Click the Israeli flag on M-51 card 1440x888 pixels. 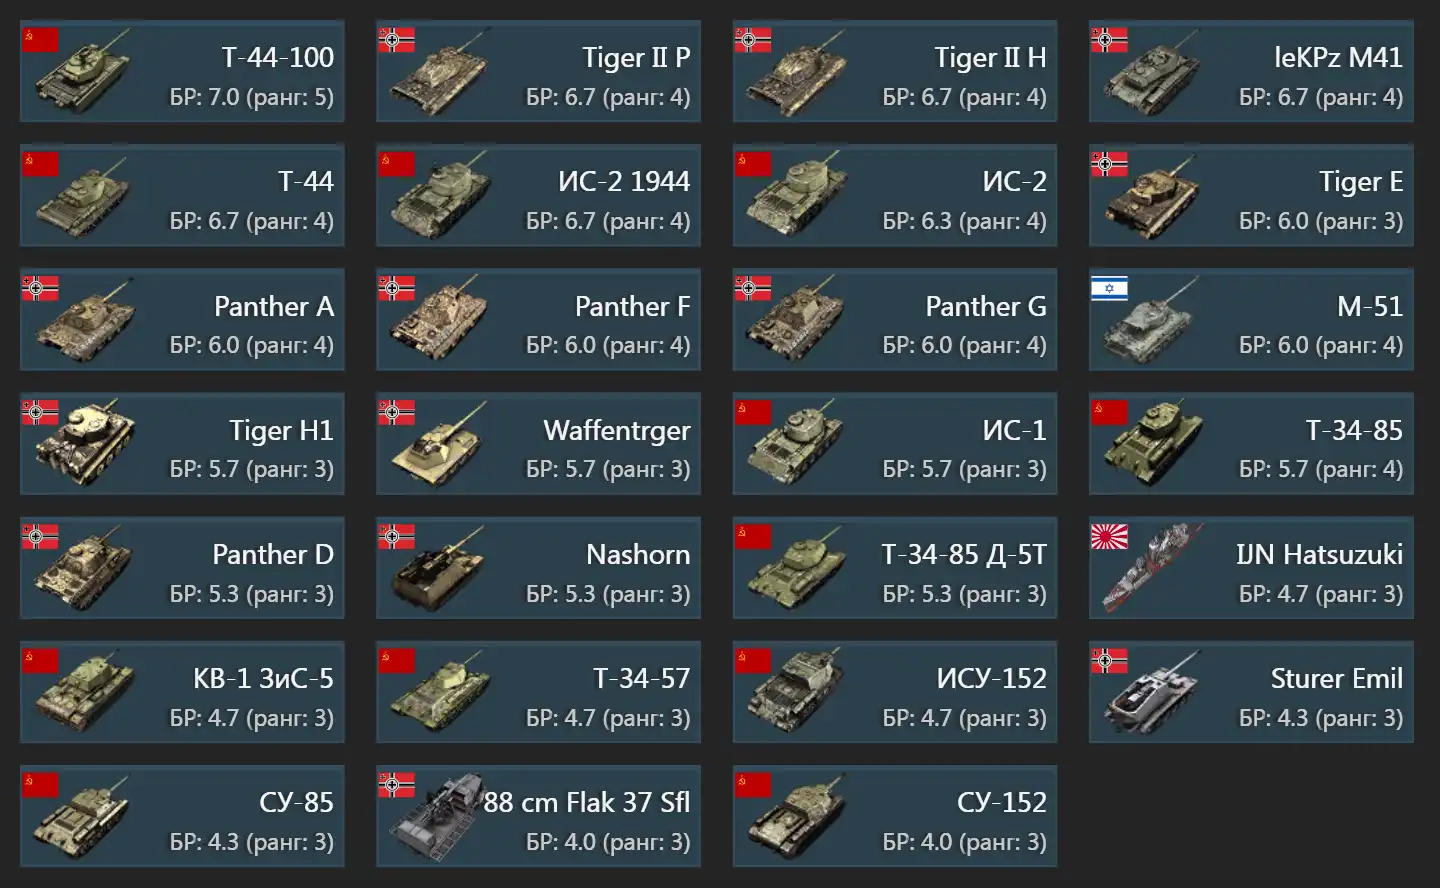coord(1109,289)
